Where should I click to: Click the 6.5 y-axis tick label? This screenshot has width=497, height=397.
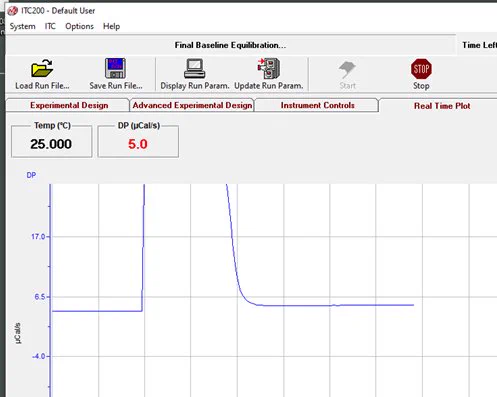39,297
